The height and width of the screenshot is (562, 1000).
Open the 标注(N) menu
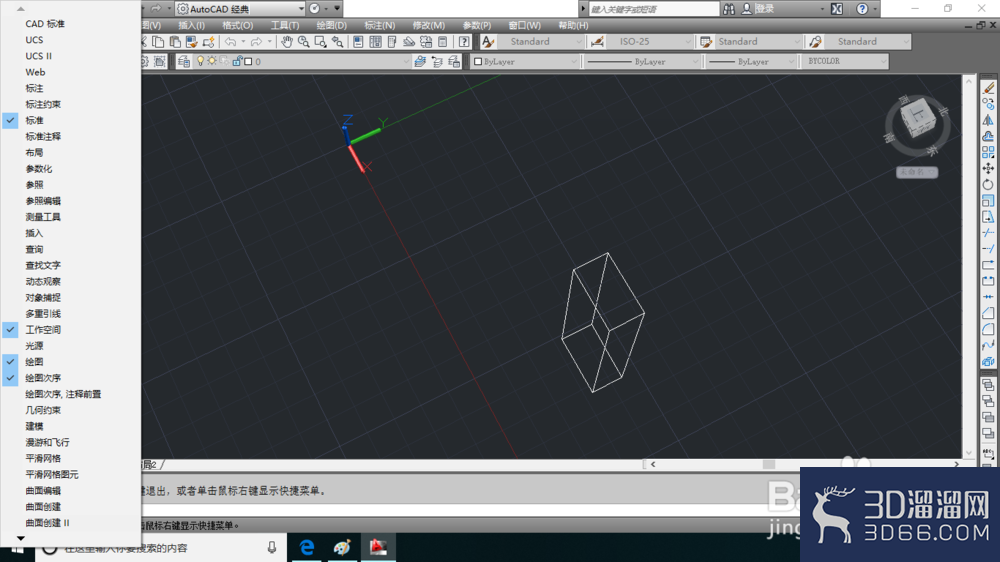[x=379, y=26]
